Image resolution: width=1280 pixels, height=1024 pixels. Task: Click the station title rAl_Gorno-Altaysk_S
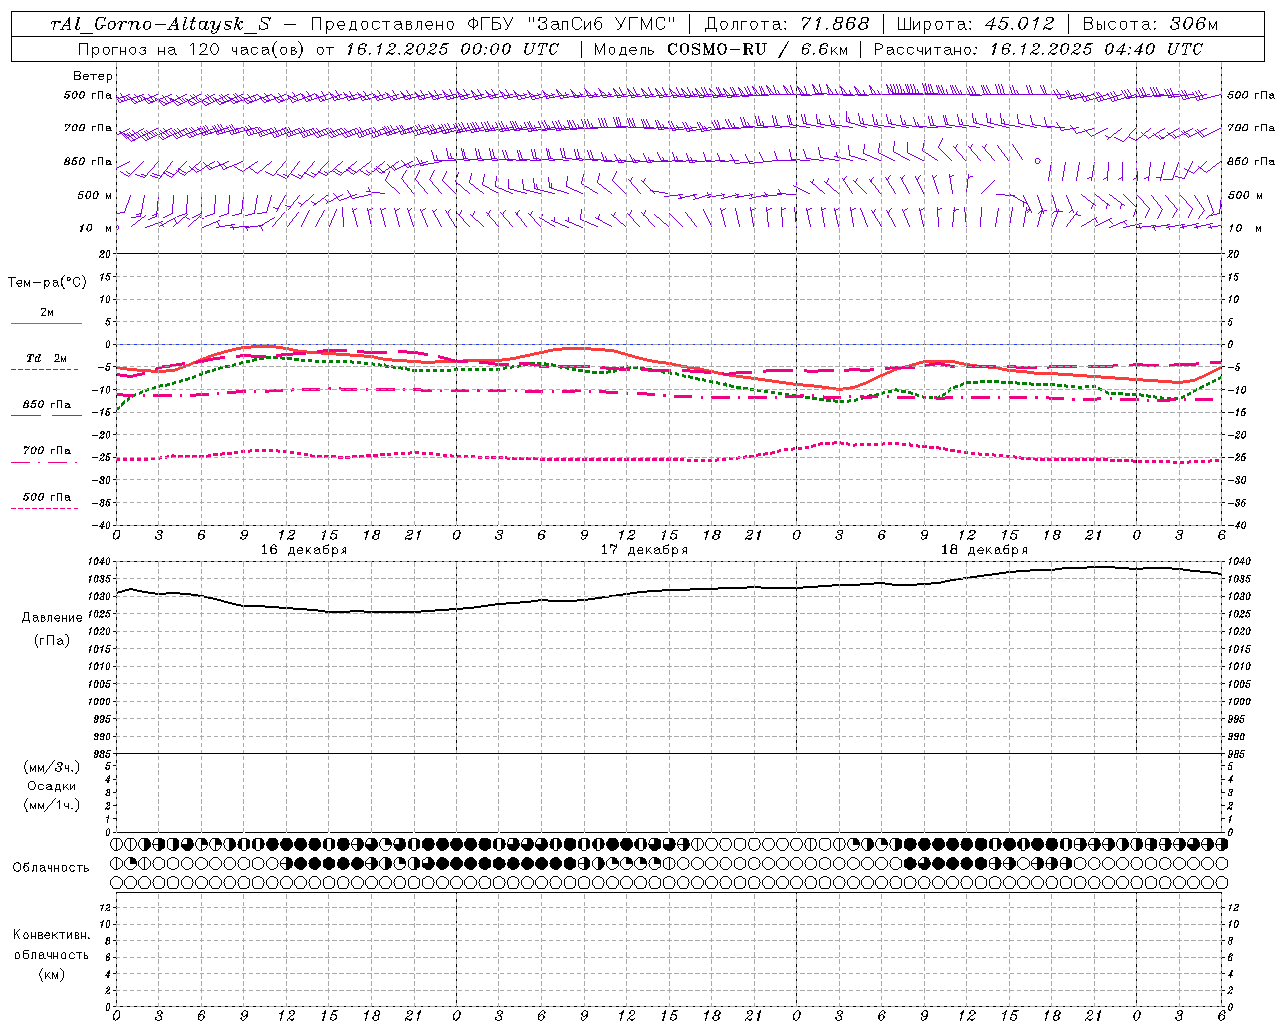[x=161, y=24]
